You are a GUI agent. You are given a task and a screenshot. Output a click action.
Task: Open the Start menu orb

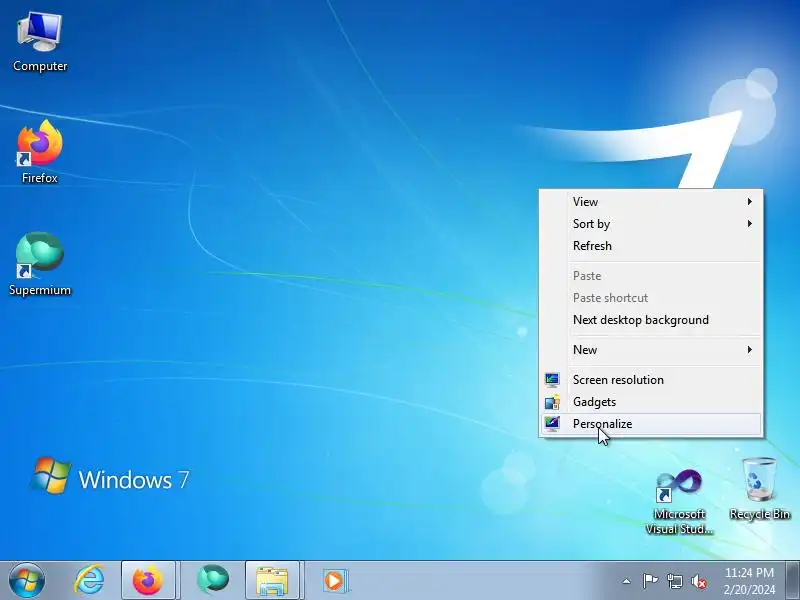[27, 581]
